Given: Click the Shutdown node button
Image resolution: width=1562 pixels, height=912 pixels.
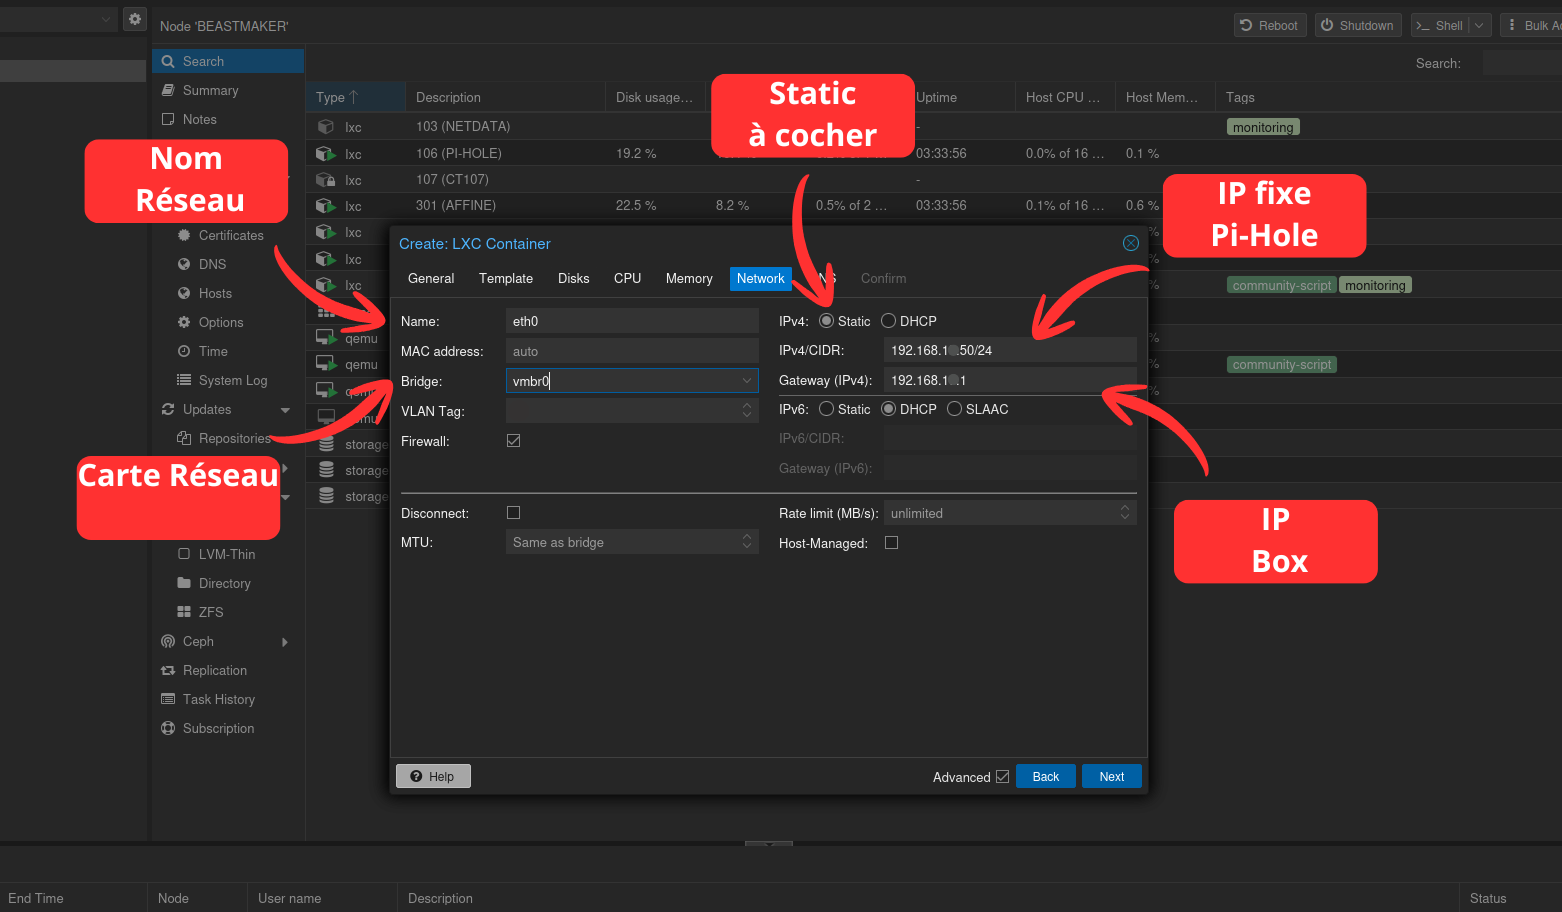Looking at the screenshot, I should 1358,26.
